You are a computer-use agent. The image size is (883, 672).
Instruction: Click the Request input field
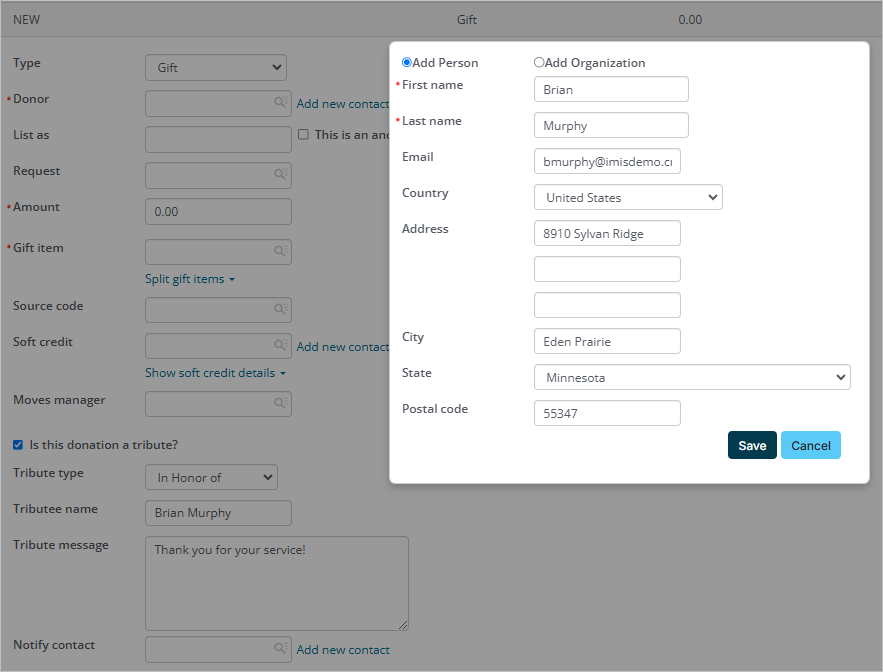218,176
